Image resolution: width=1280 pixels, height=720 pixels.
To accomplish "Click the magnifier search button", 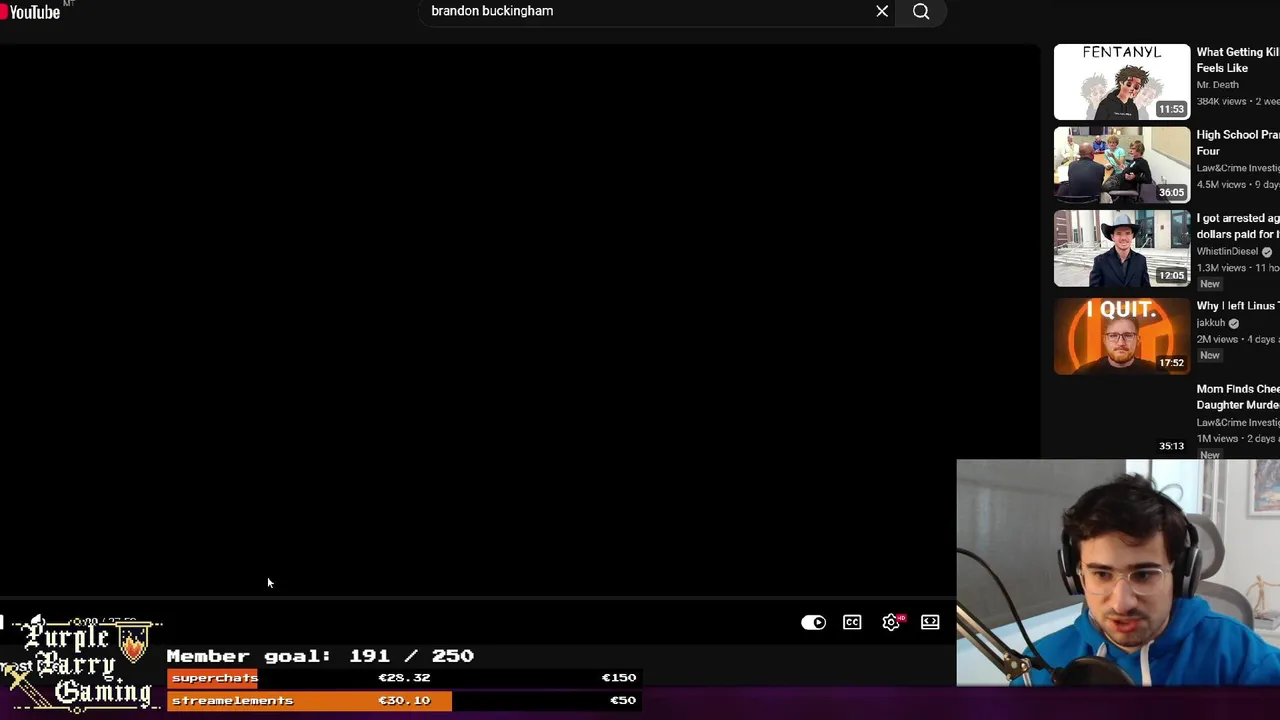I will tap(921, 11).
